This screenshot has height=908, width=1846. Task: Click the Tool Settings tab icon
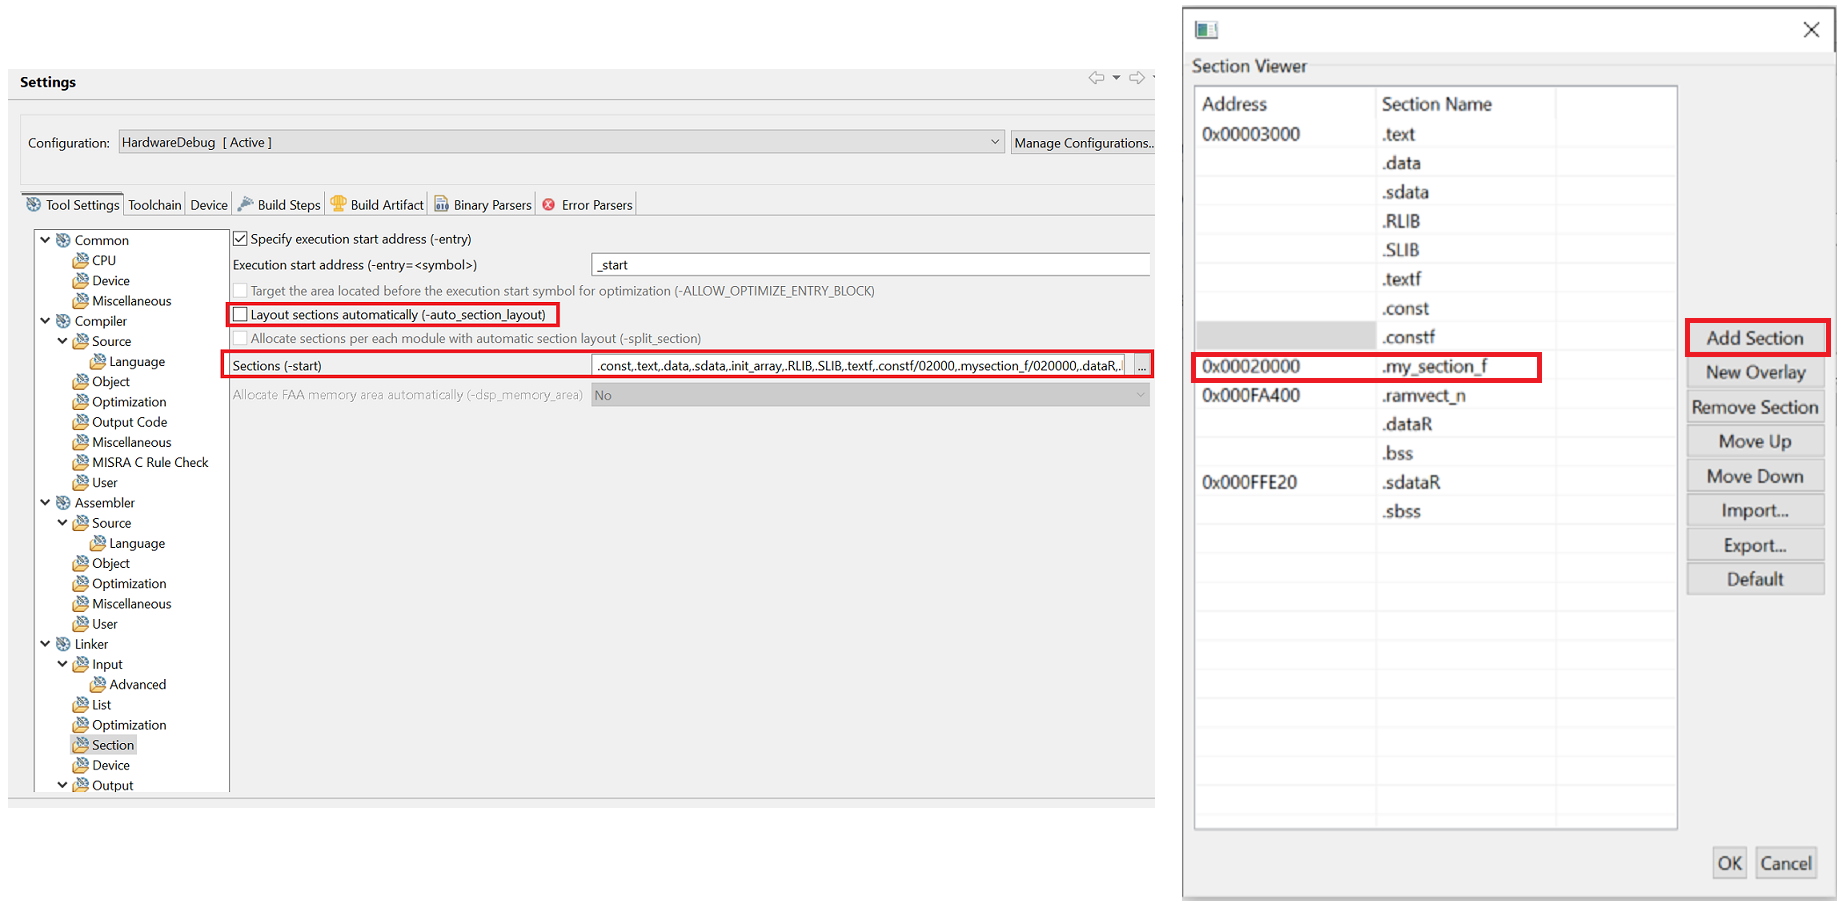pos(33,204)
